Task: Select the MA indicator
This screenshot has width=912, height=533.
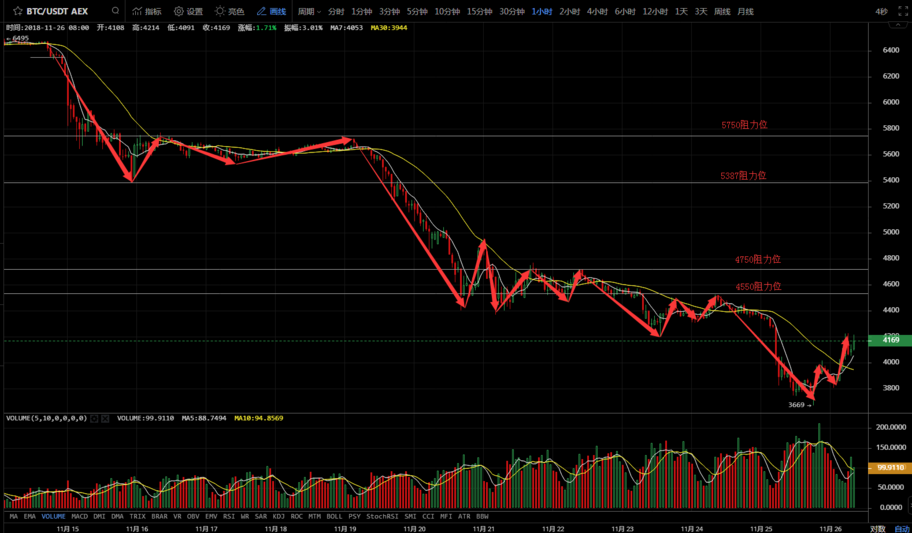Action: (x=14, y=516)
